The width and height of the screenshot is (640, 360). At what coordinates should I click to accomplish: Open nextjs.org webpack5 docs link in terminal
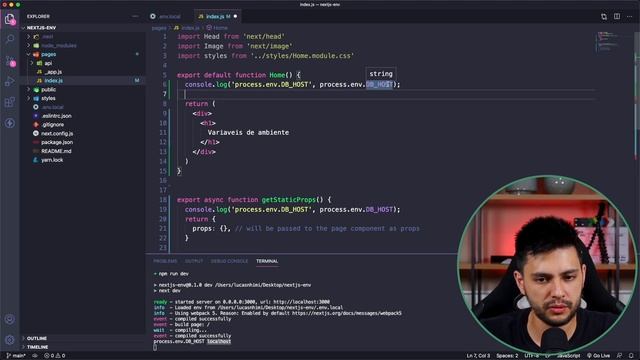(x=347, y=313)
